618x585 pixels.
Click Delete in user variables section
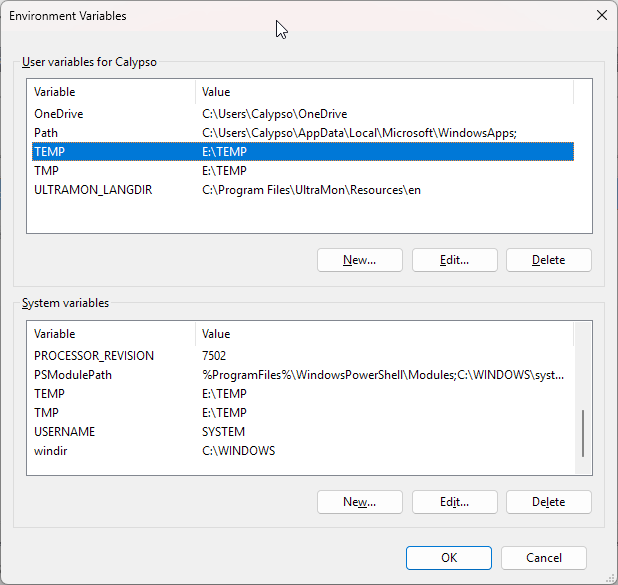pyautogui.click(x=549, y=260)
